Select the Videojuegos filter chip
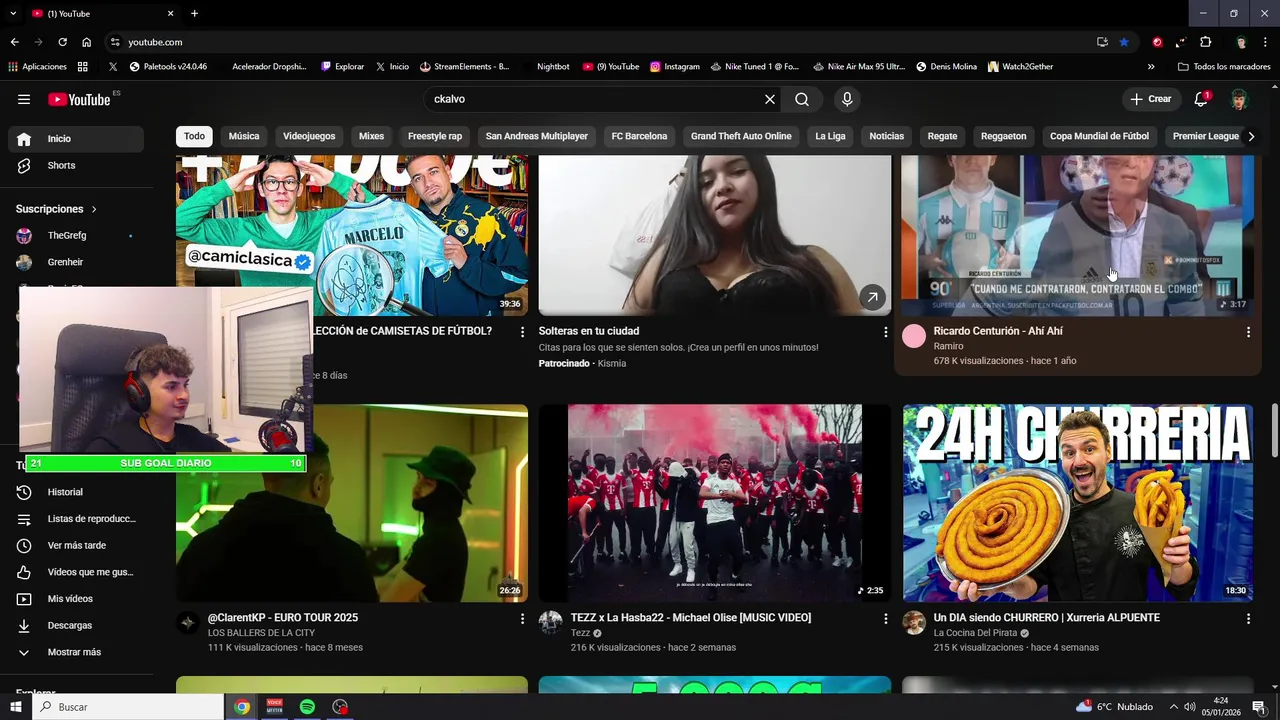Image resolution: width=1280 pixels, height=720 pixels. [x=309, y=136]
